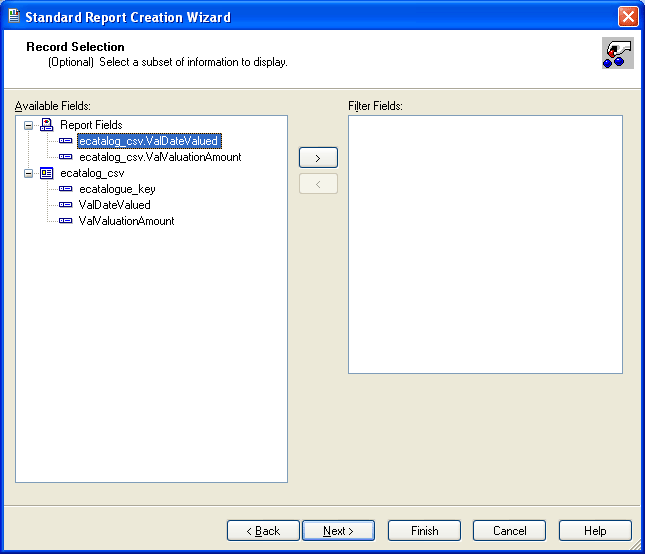Image resolution: width=645 pixels, height=554 pixels.
Task: Click field icon beside ecatalog_csv.ValValuationAmount
Action: click(x=66, y=157)
